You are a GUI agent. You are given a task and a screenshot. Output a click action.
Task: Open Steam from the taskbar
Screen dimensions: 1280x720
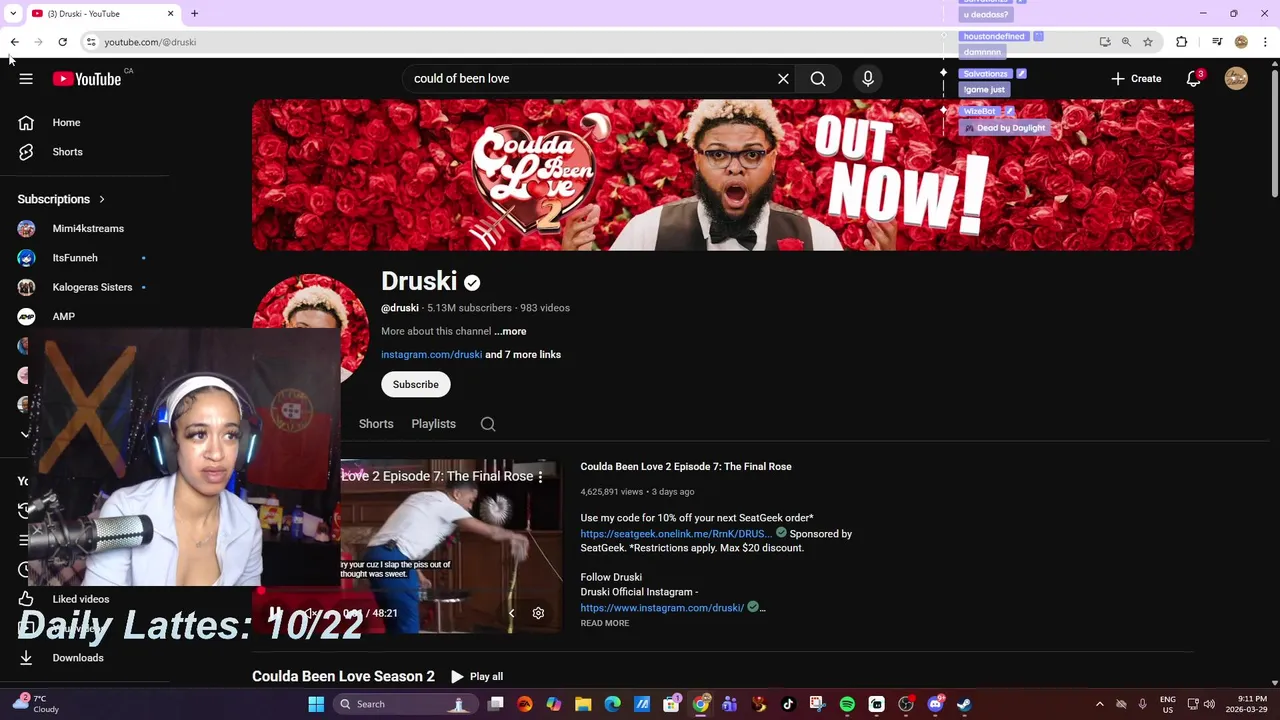pos(964,704)
